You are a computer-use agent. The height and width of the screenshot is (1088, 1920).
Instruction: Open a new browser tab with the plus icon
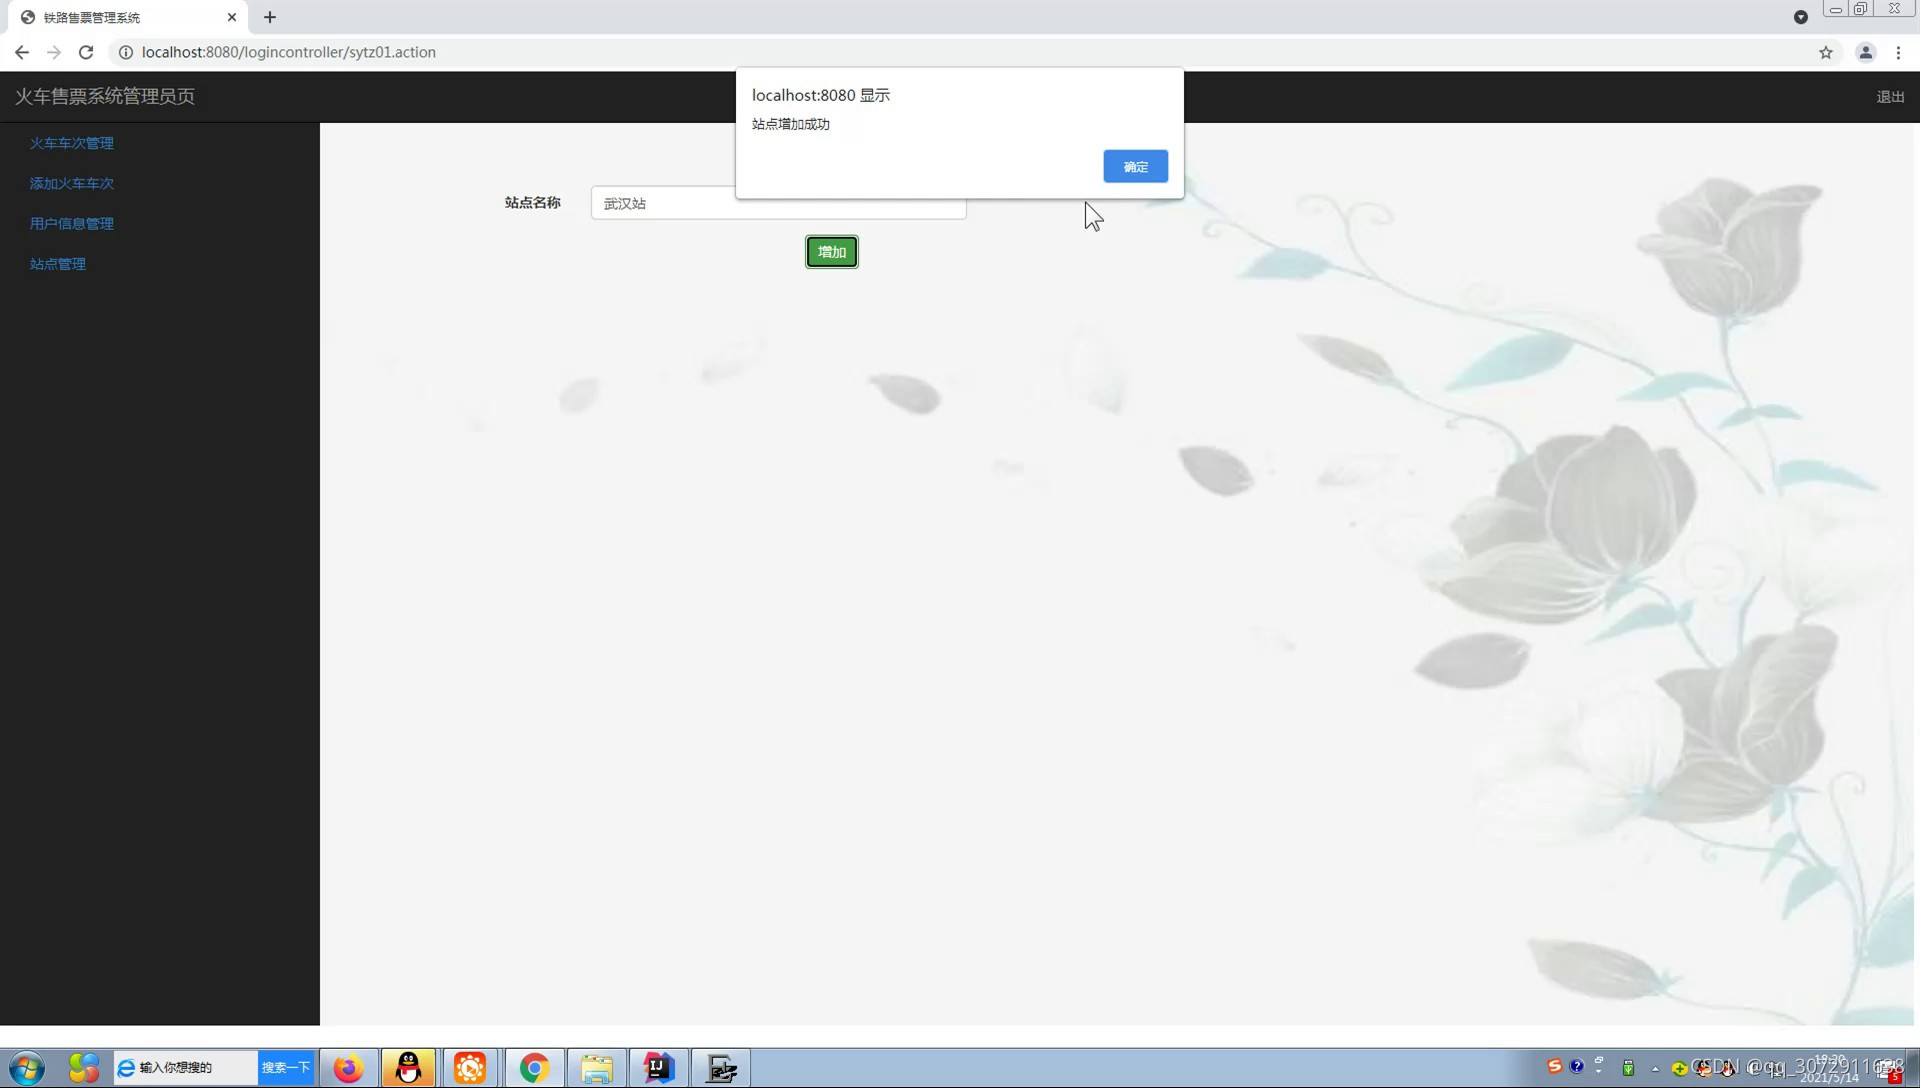(270, 17)
